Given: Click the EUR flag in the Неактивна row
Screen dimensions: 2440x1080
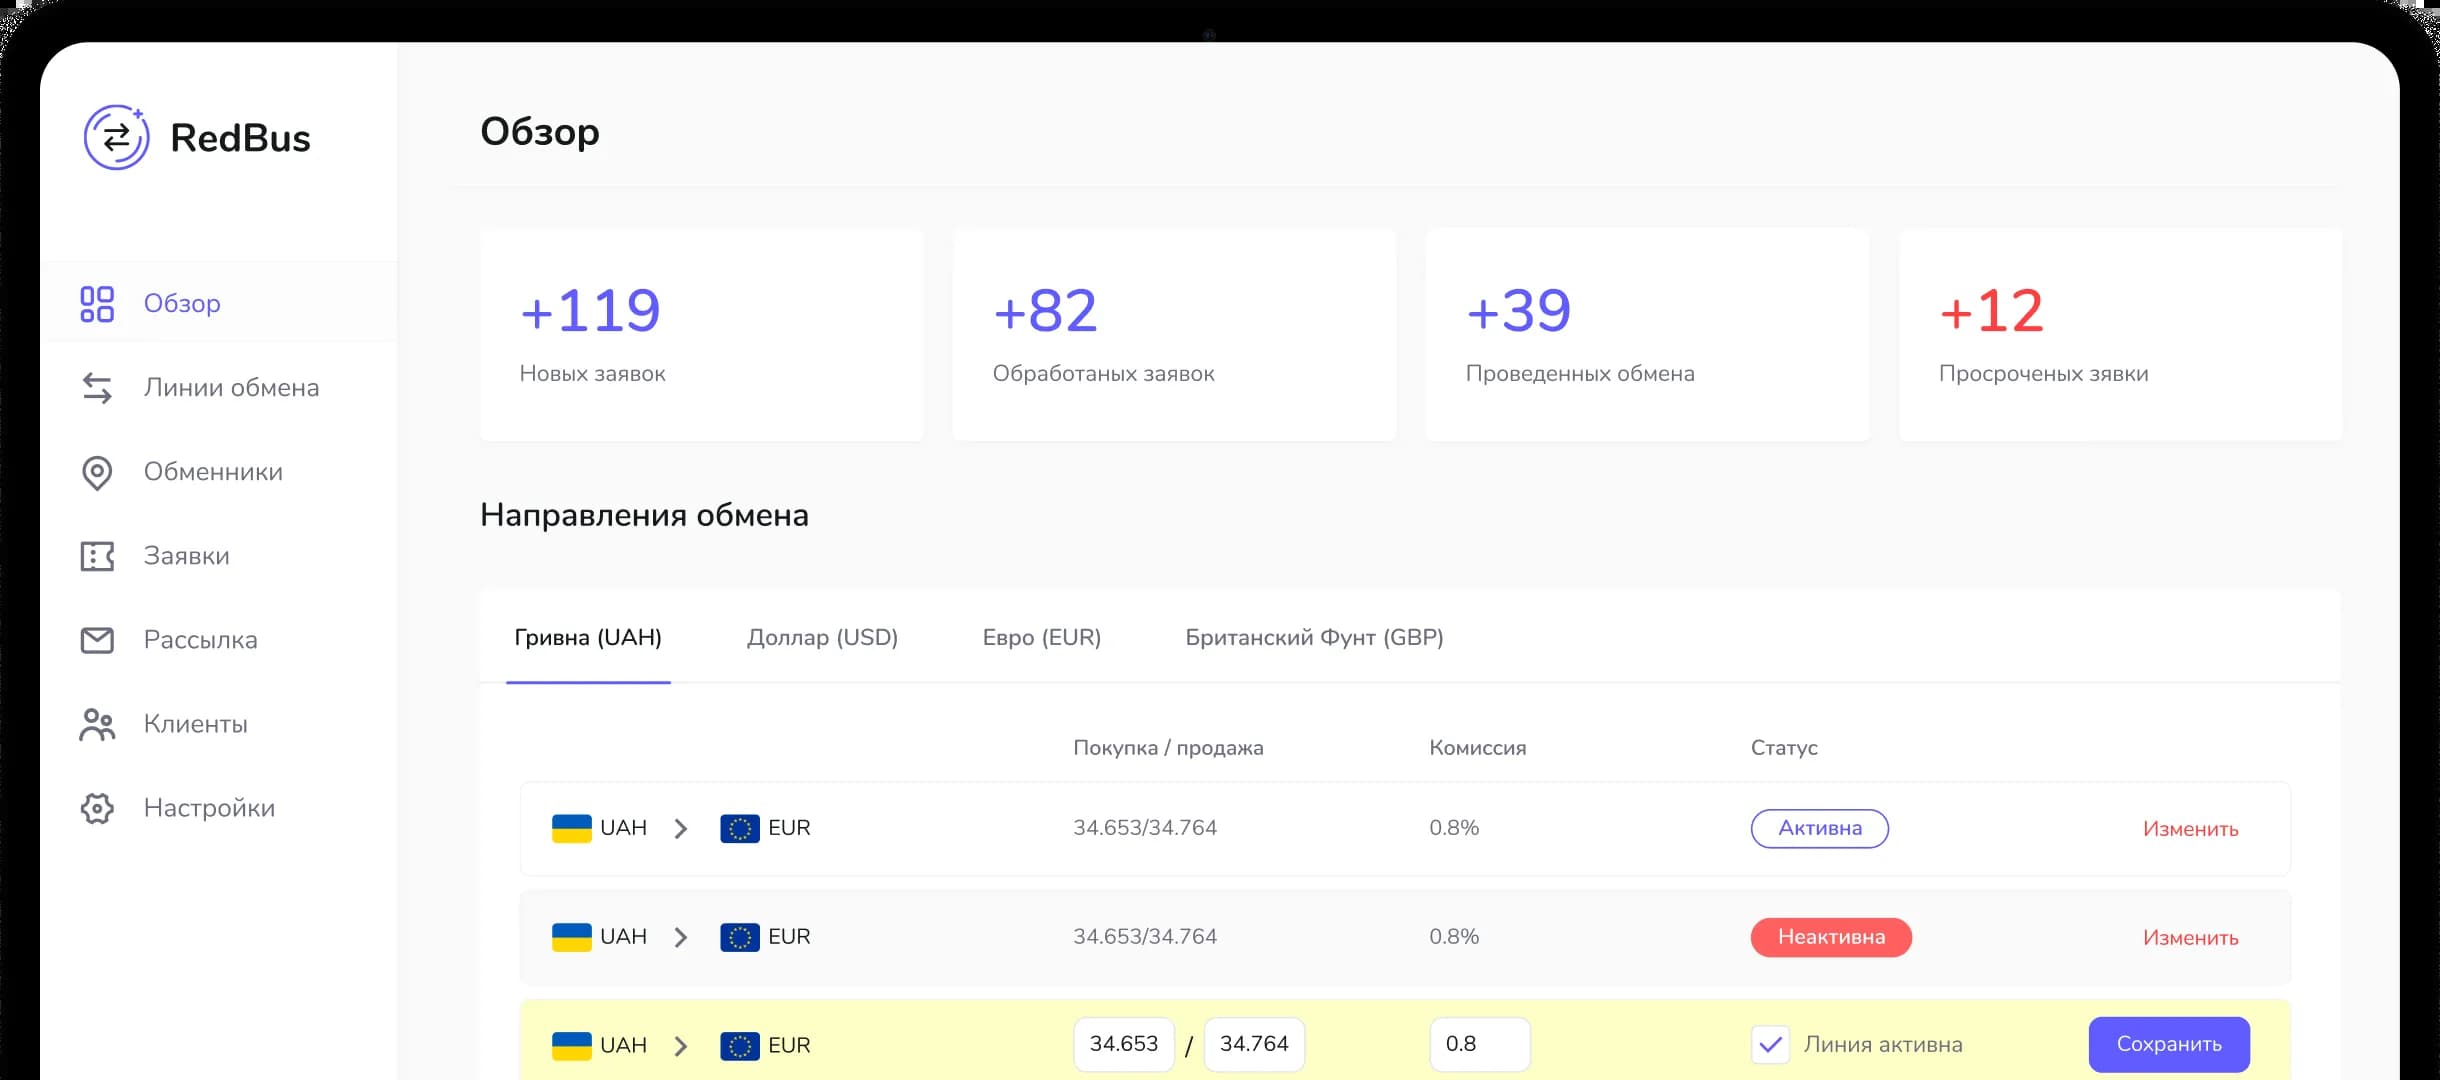Looking at the screenshot, I should [740, 938].
